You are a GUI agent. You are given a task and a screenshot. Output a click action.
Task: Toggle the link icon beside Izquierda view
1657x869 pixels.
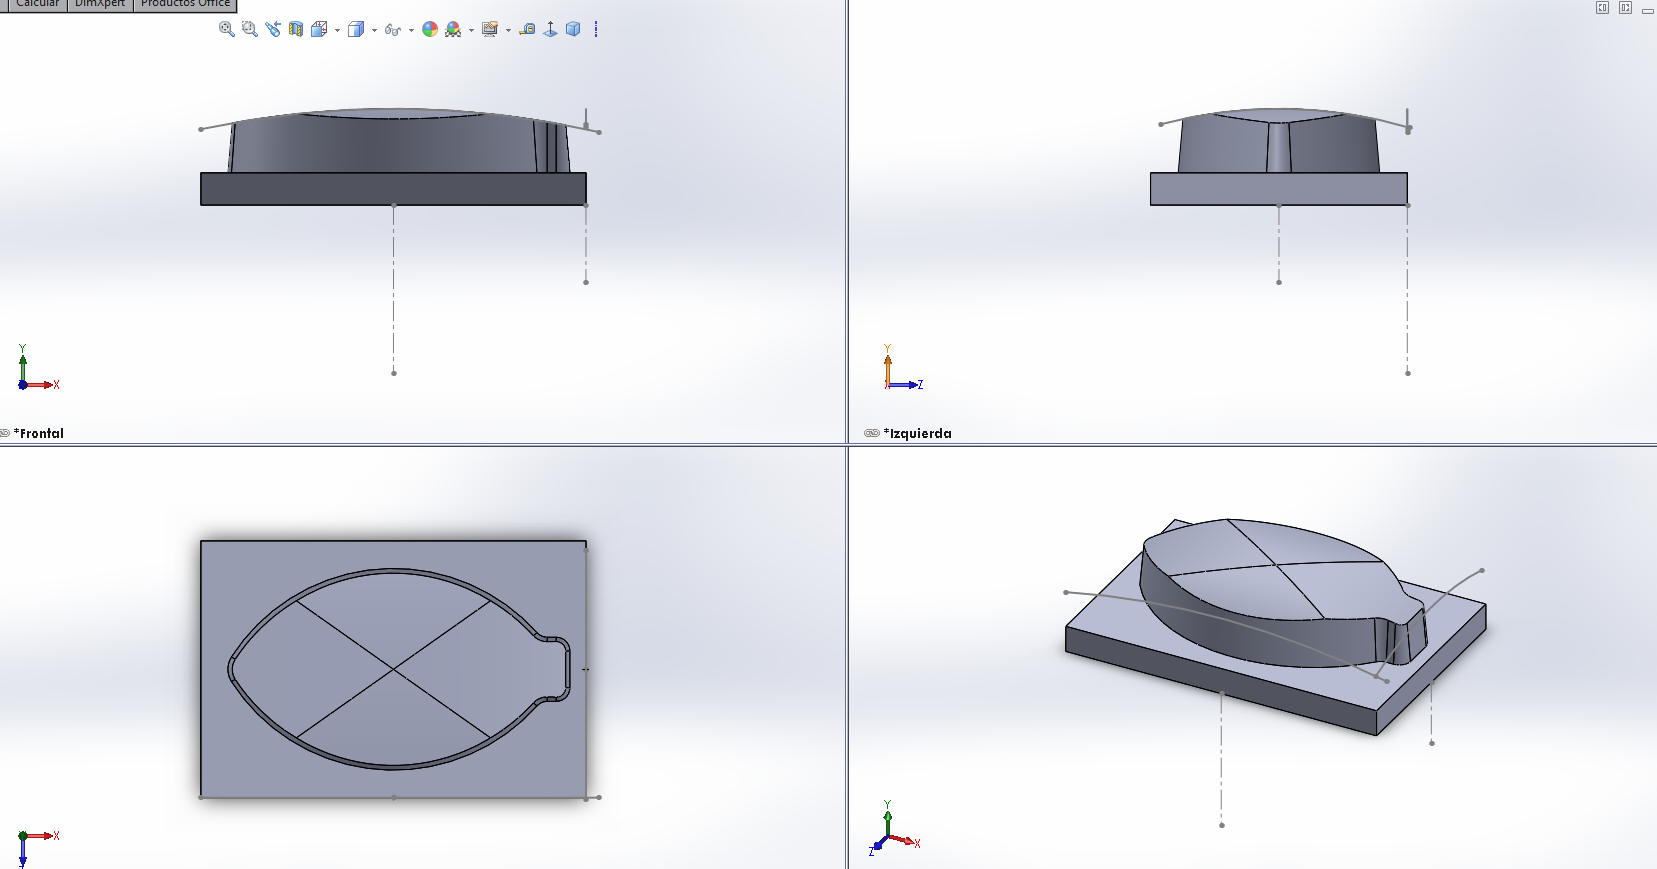(x=871, y=433)
